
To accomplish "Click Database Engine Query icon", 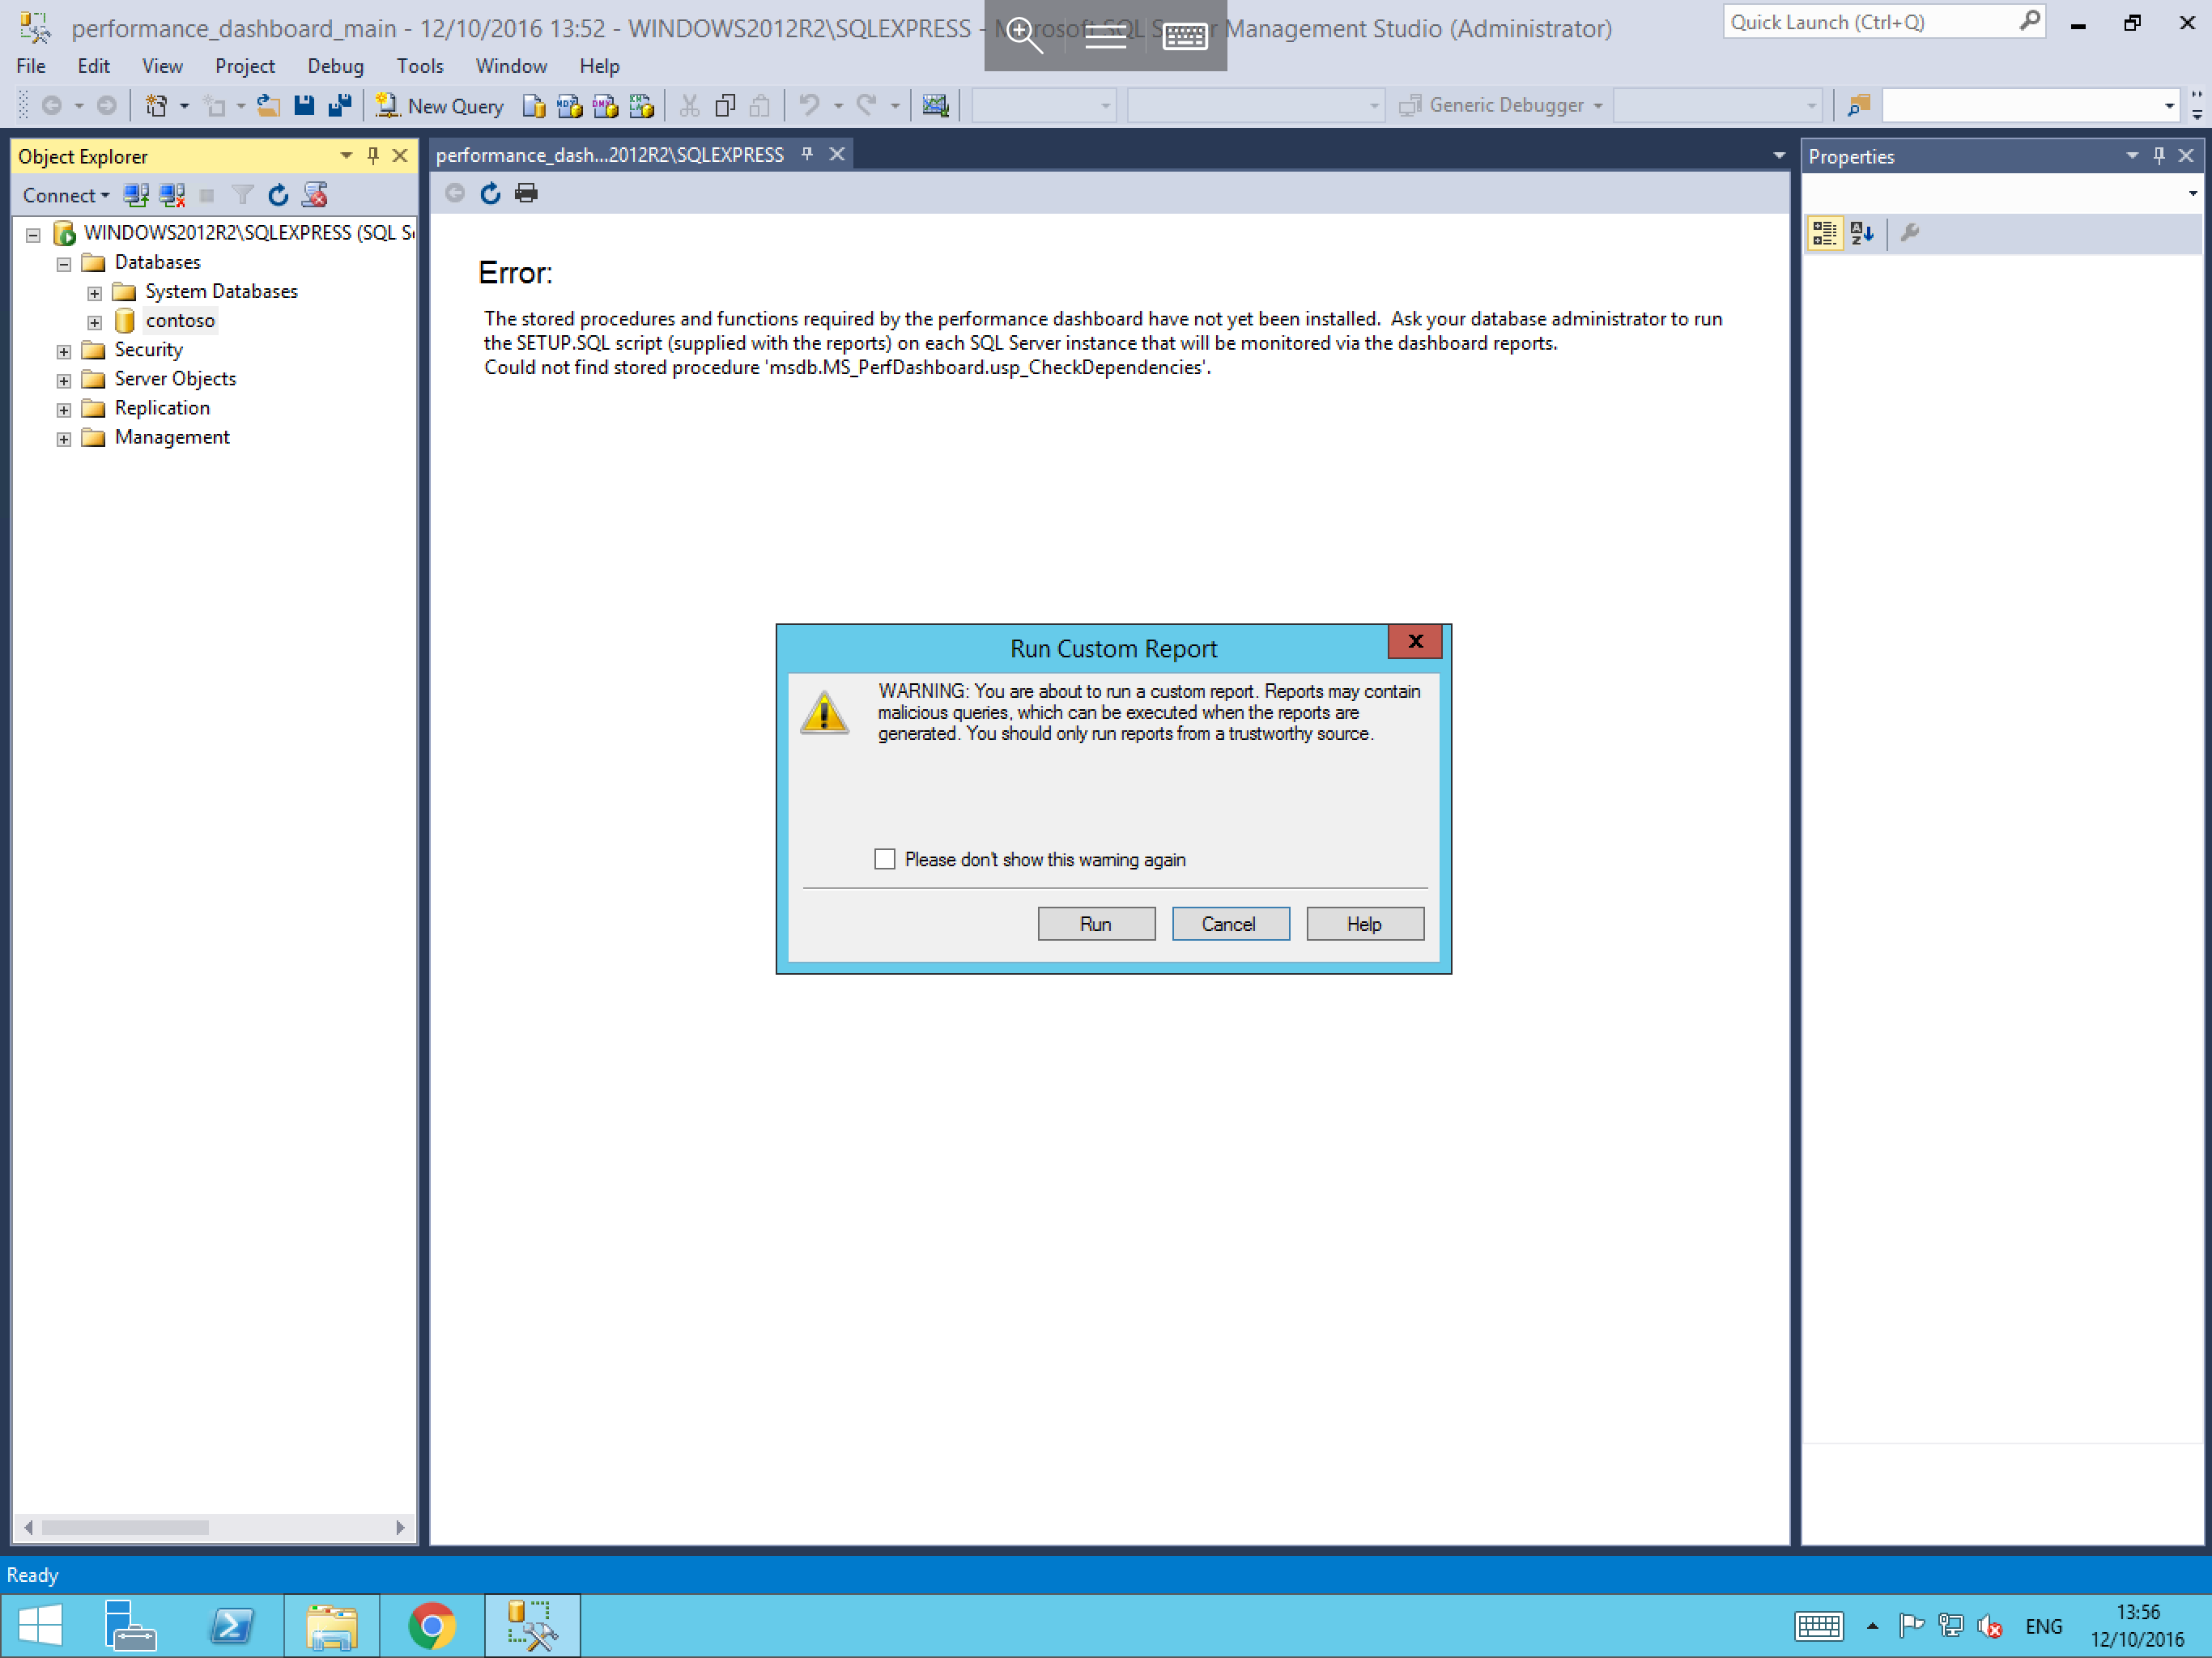I will coord(534,105).
